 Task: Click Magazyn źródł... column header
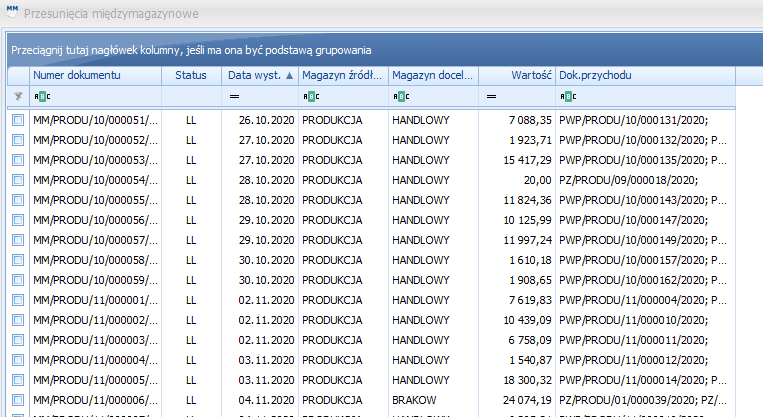tap(344, 75)
